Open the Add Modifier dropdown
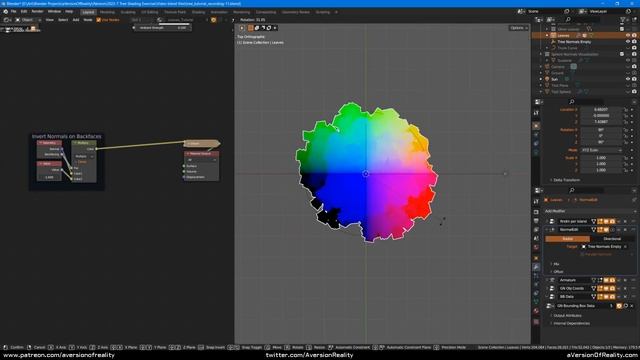The height and width of the screenshot is (360, 640). (590, 211)
